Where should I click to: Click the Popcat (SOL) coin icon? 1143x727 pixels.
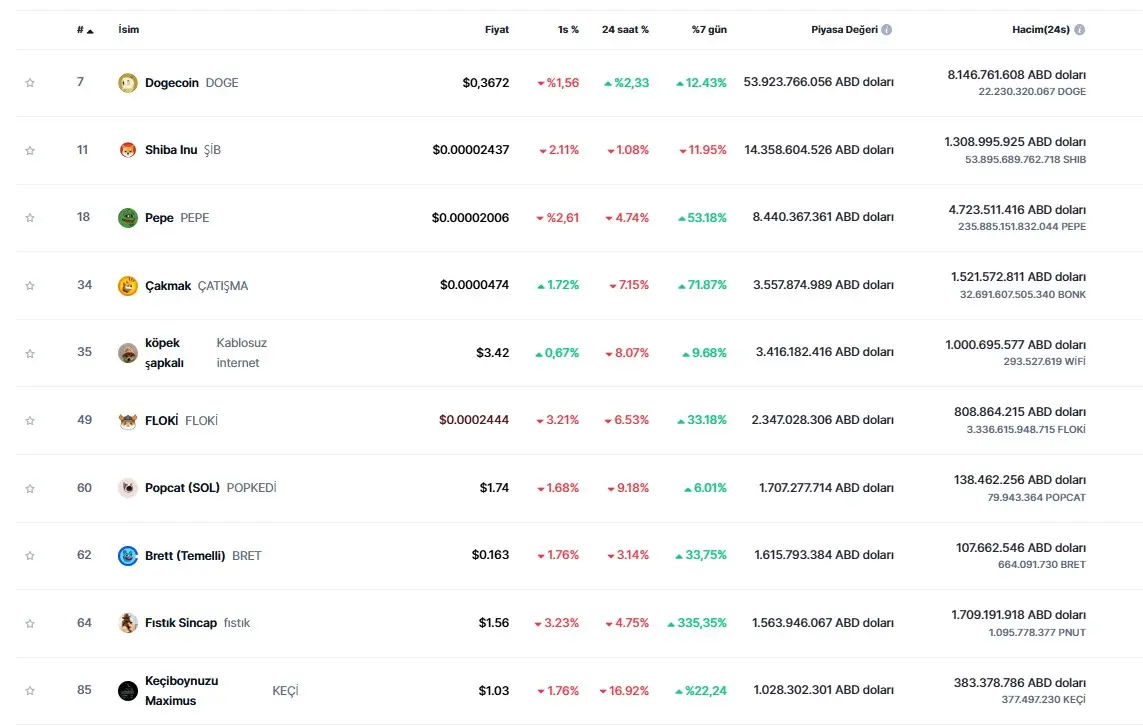point(127,488)
